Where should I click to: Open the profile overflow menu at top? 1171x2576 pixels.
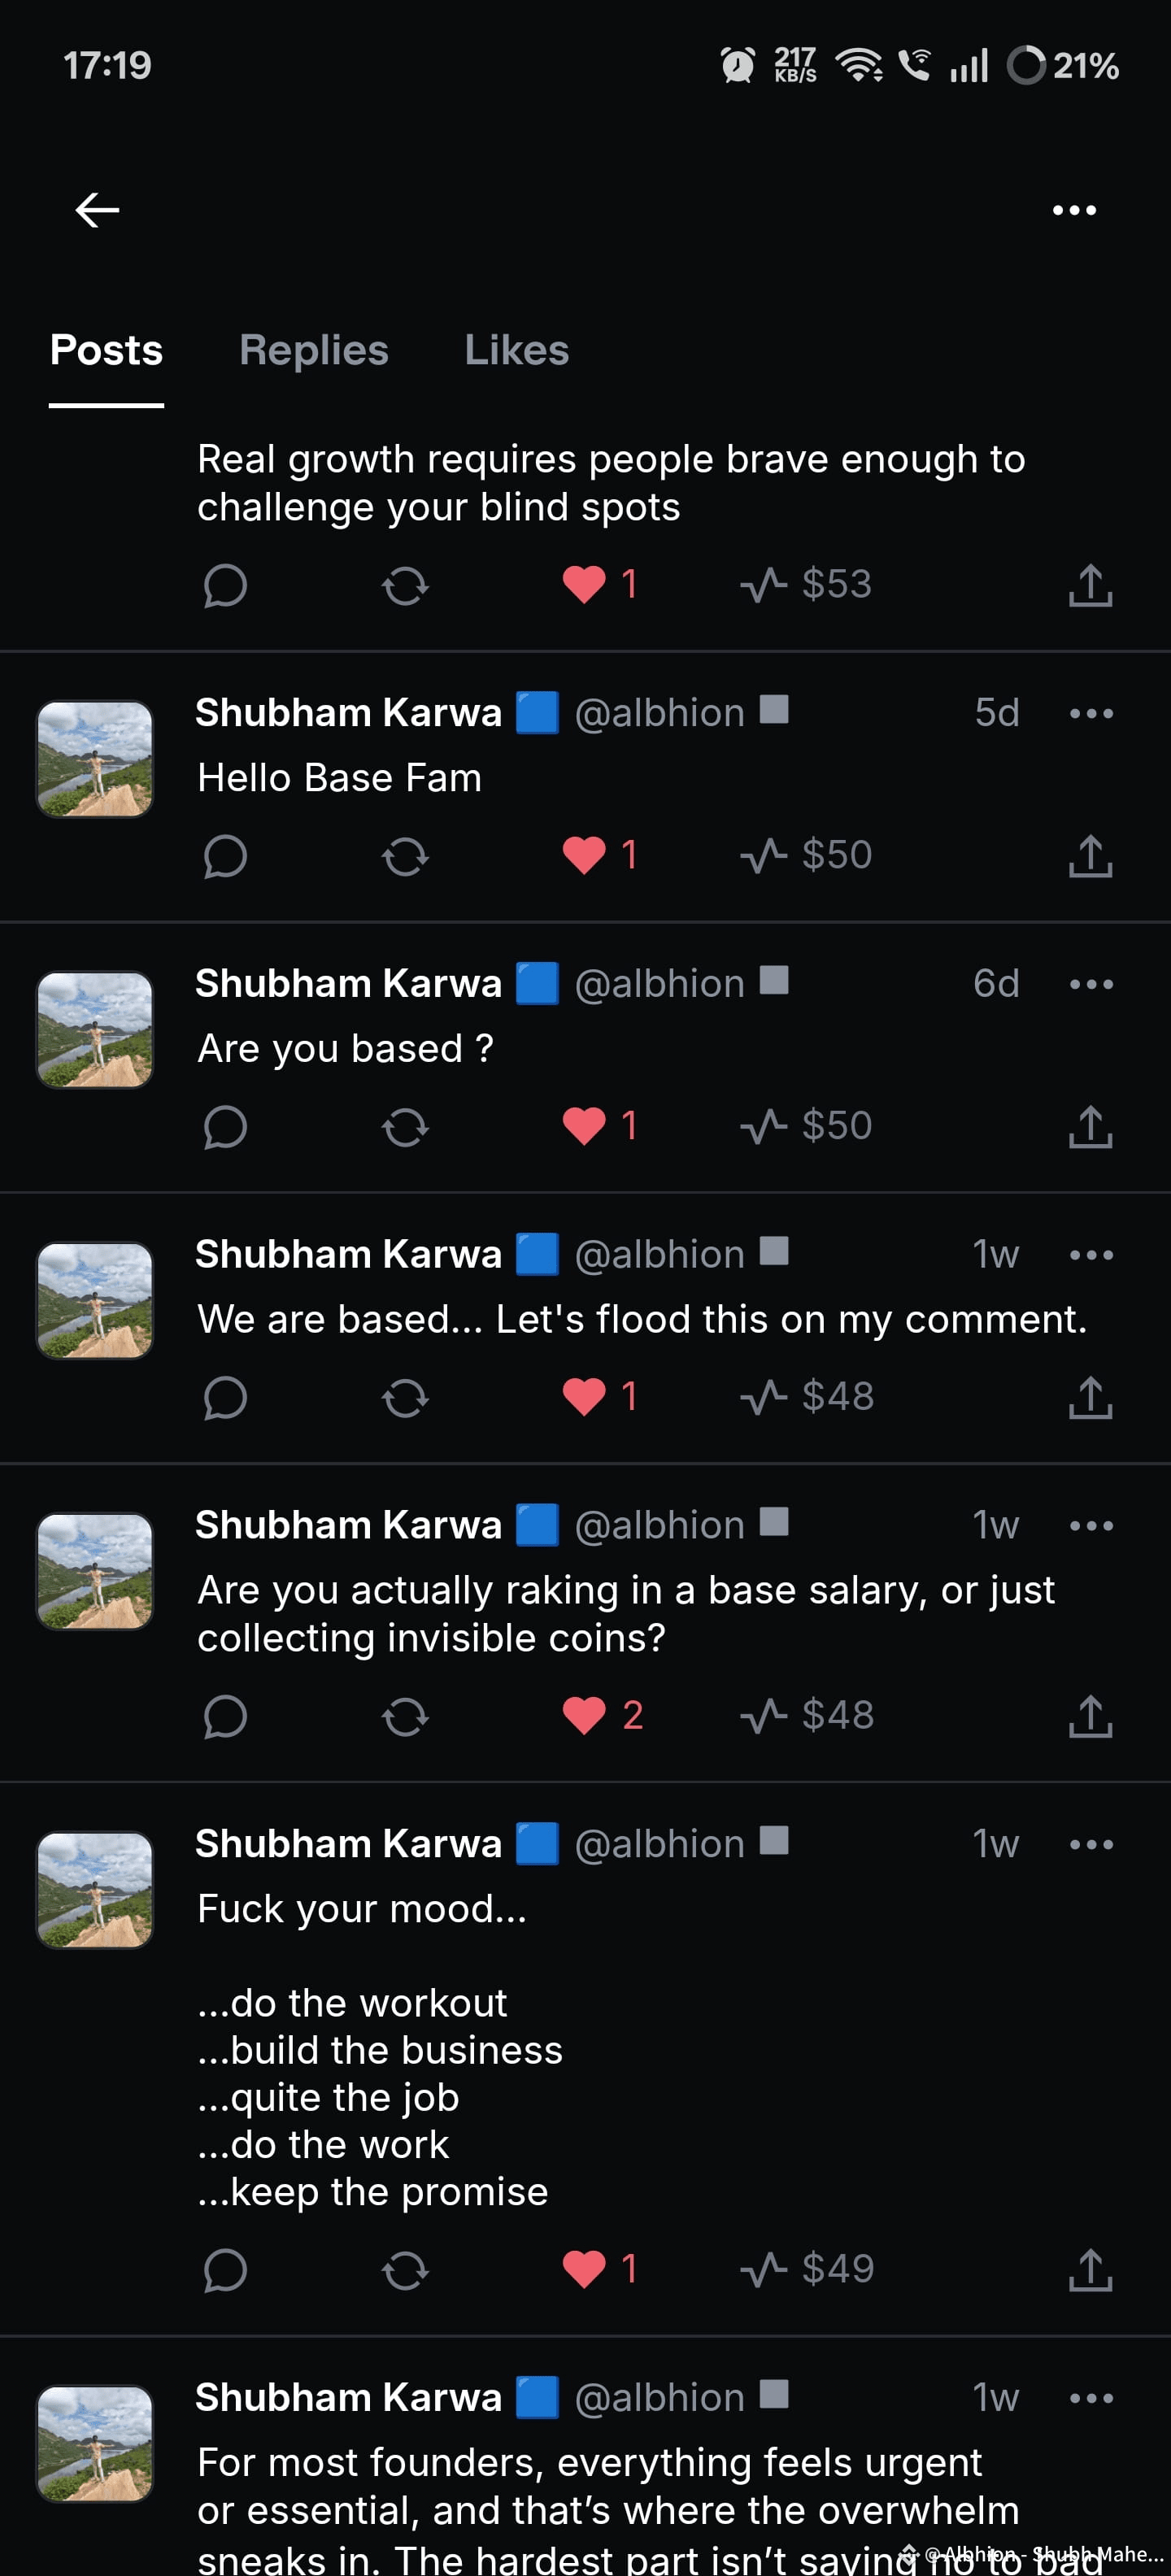click(1074, 210)
